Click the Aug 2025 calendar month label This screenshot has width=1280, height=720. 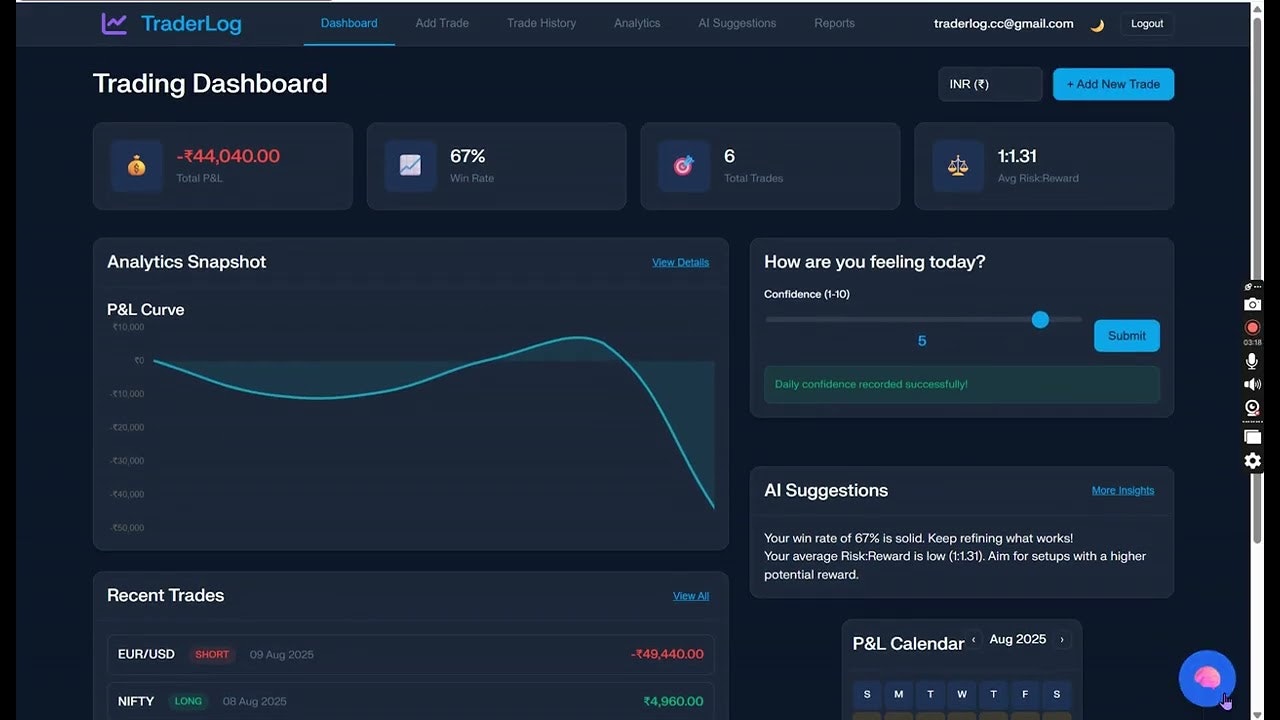1018,640
